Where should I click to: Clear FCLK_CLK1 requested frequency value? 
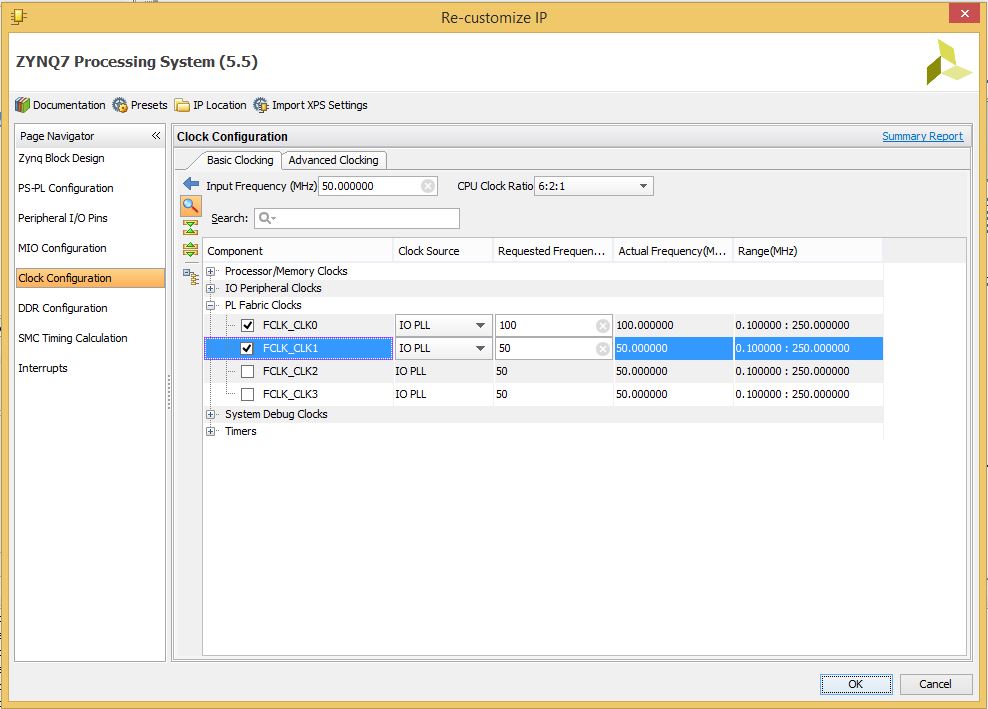[x=602, y=349]
